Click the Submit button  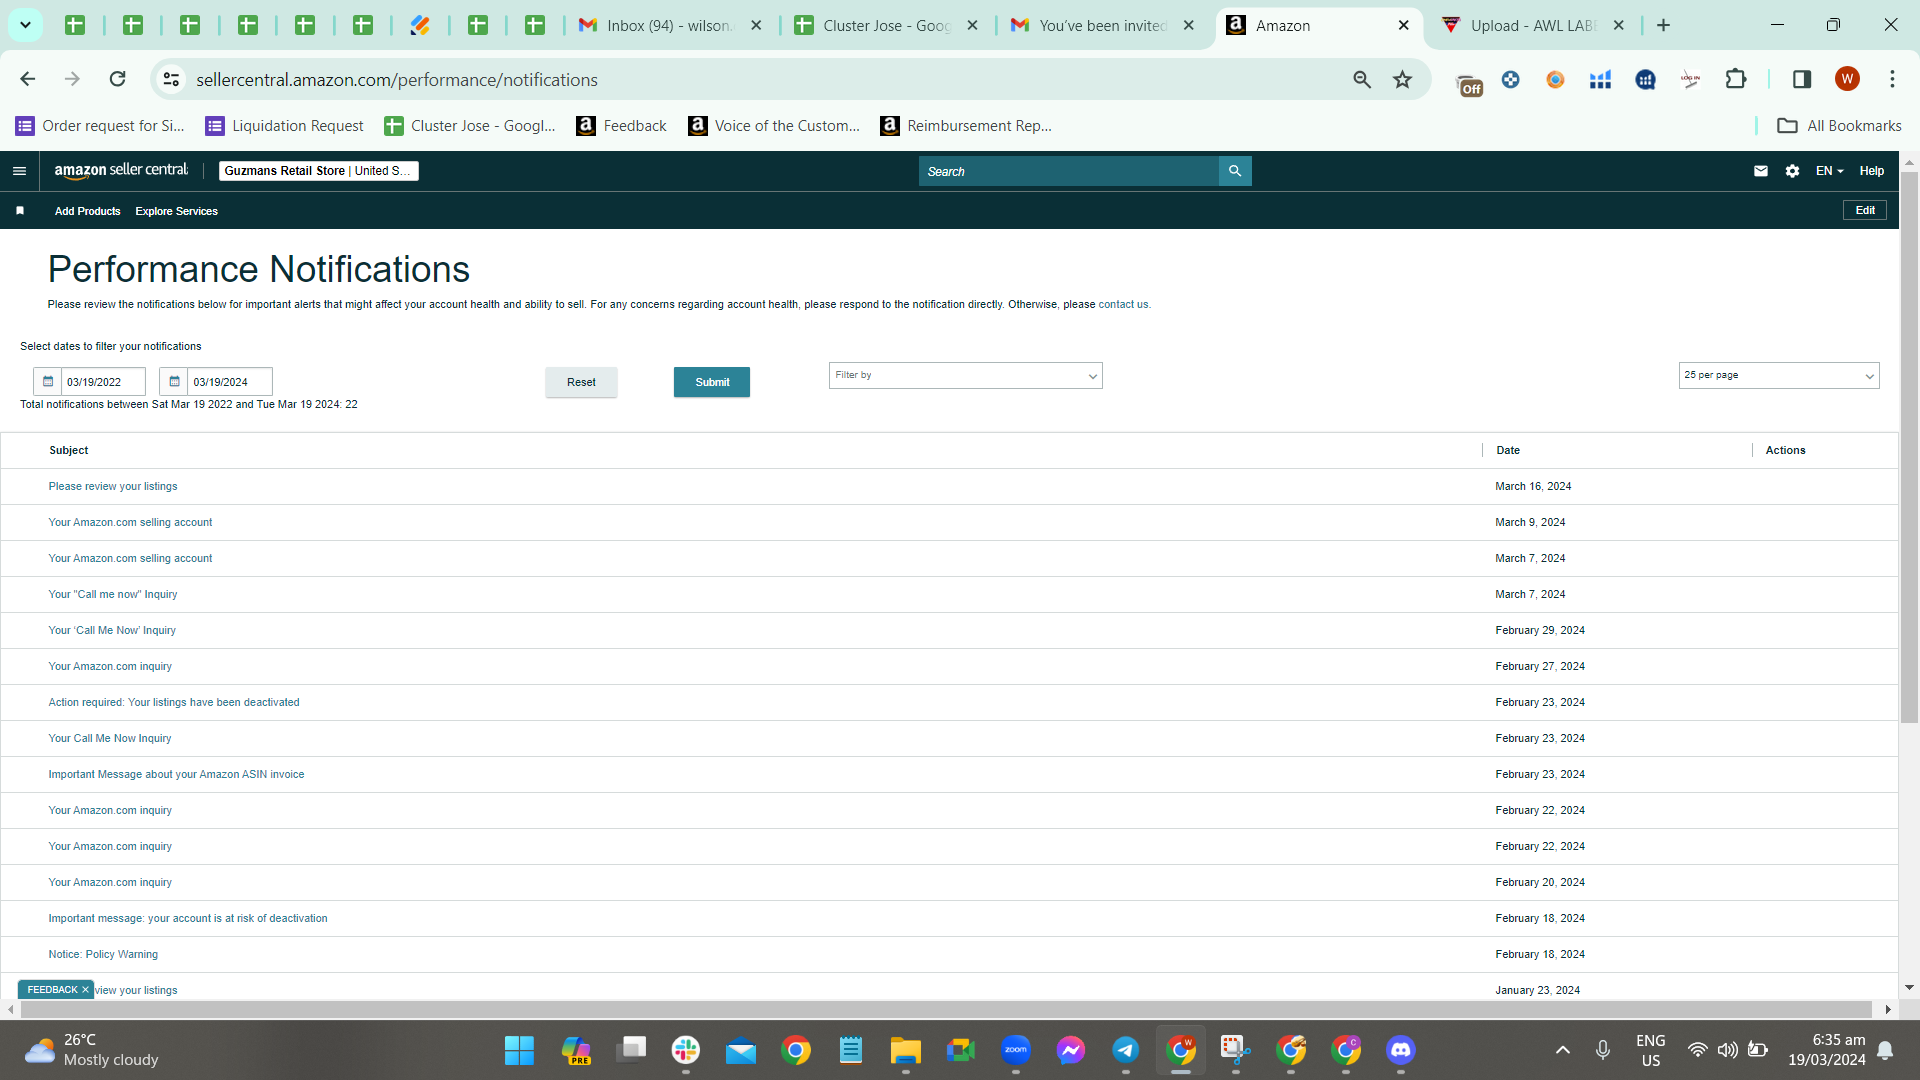[712, 382]
